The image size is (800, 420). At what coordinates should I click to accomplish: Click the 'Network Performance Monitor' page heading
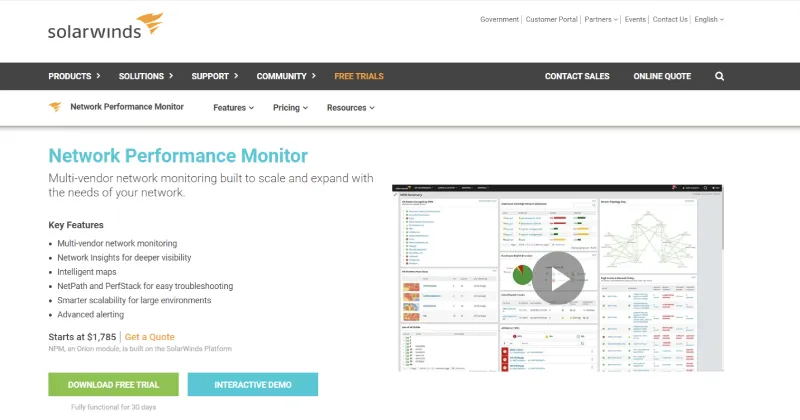click(178, 156)
